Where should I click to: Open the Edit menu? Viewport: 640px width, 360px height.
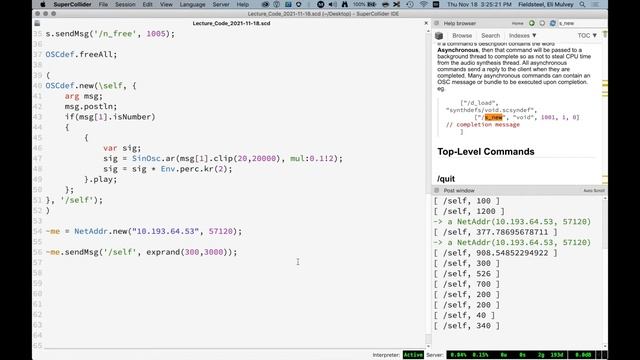147,4
